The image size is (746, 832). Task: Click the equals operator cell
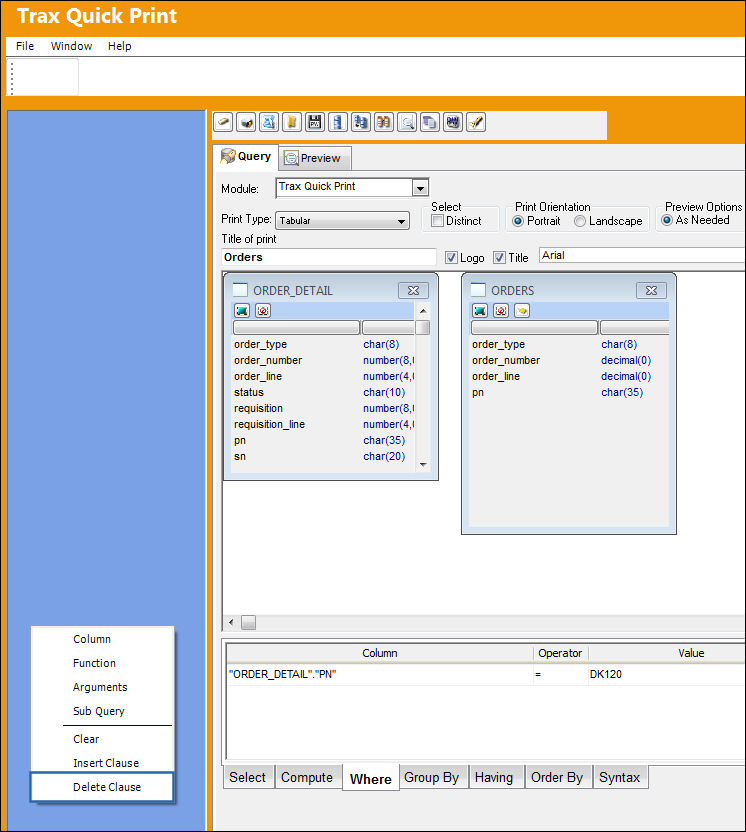tap(561, 674)
